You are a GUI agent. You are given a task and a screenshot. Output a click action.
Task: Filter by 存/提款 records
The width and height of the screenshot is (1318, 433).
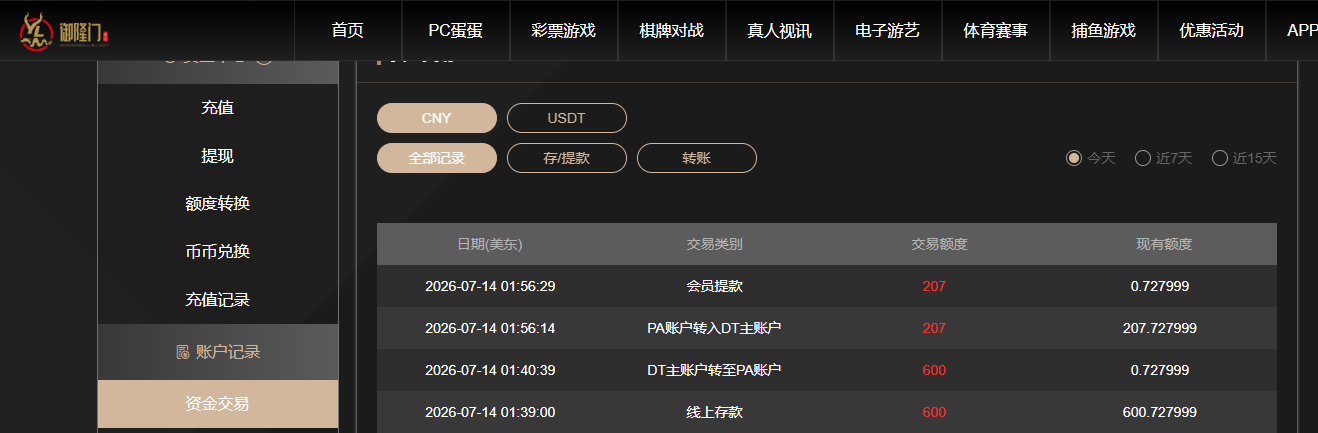coord(567,158)
